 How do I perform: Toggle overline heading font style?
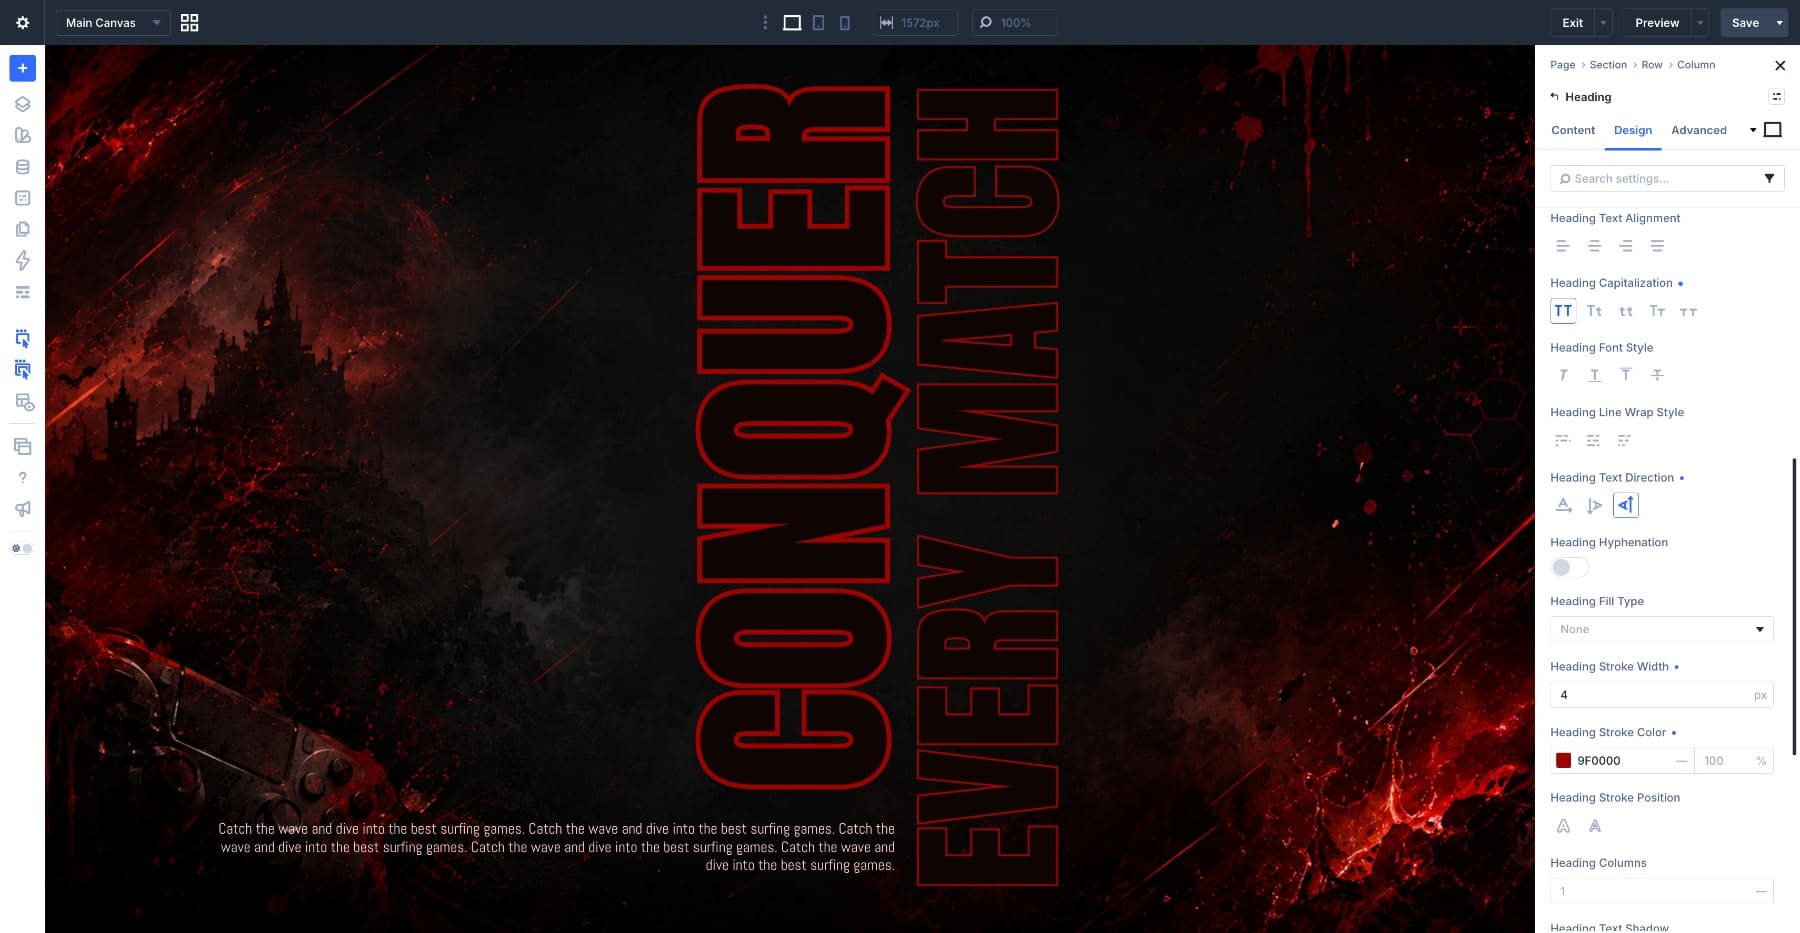click(x=1626, y=375)
